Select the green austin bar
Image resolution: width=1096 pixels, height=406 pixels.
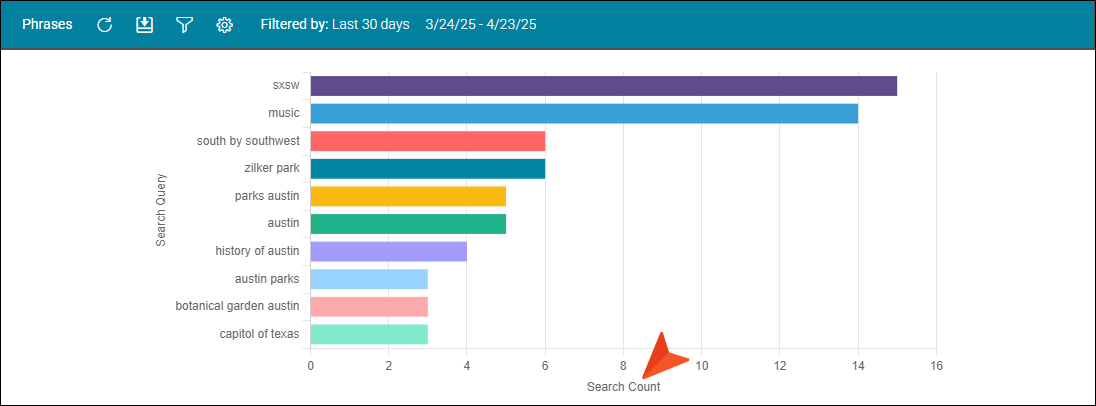click(408, 224)
